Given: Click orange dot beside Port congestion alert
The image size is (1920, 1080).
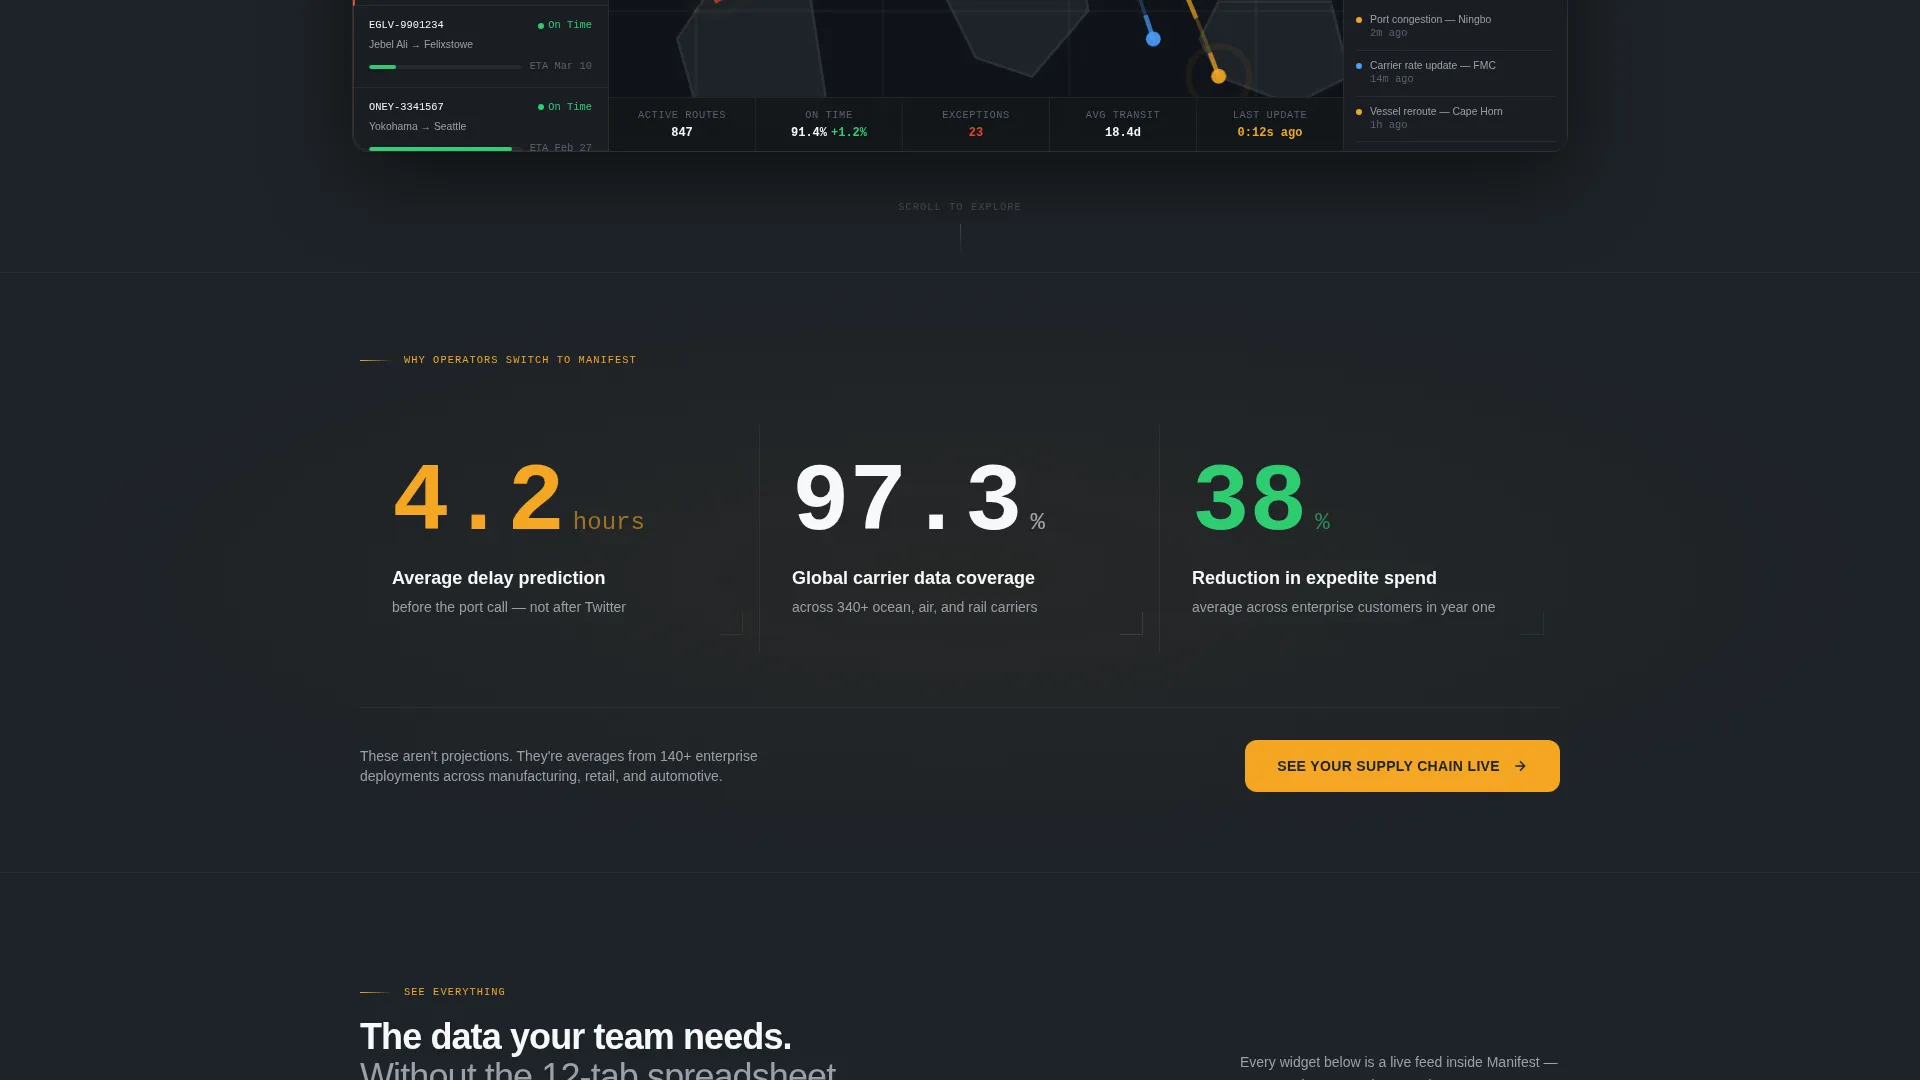Looking at the screenshot, I should coord(1359,20).
